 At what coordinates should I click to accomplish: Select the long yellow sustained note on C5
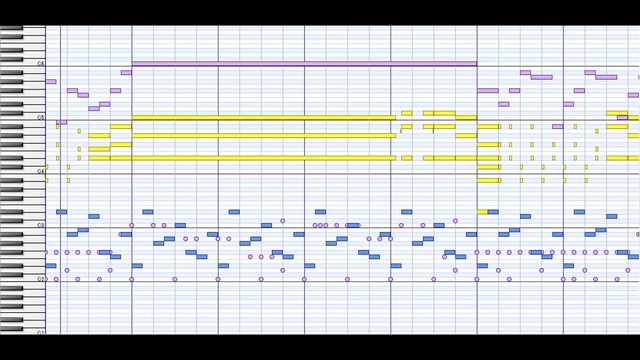(264, 118)
